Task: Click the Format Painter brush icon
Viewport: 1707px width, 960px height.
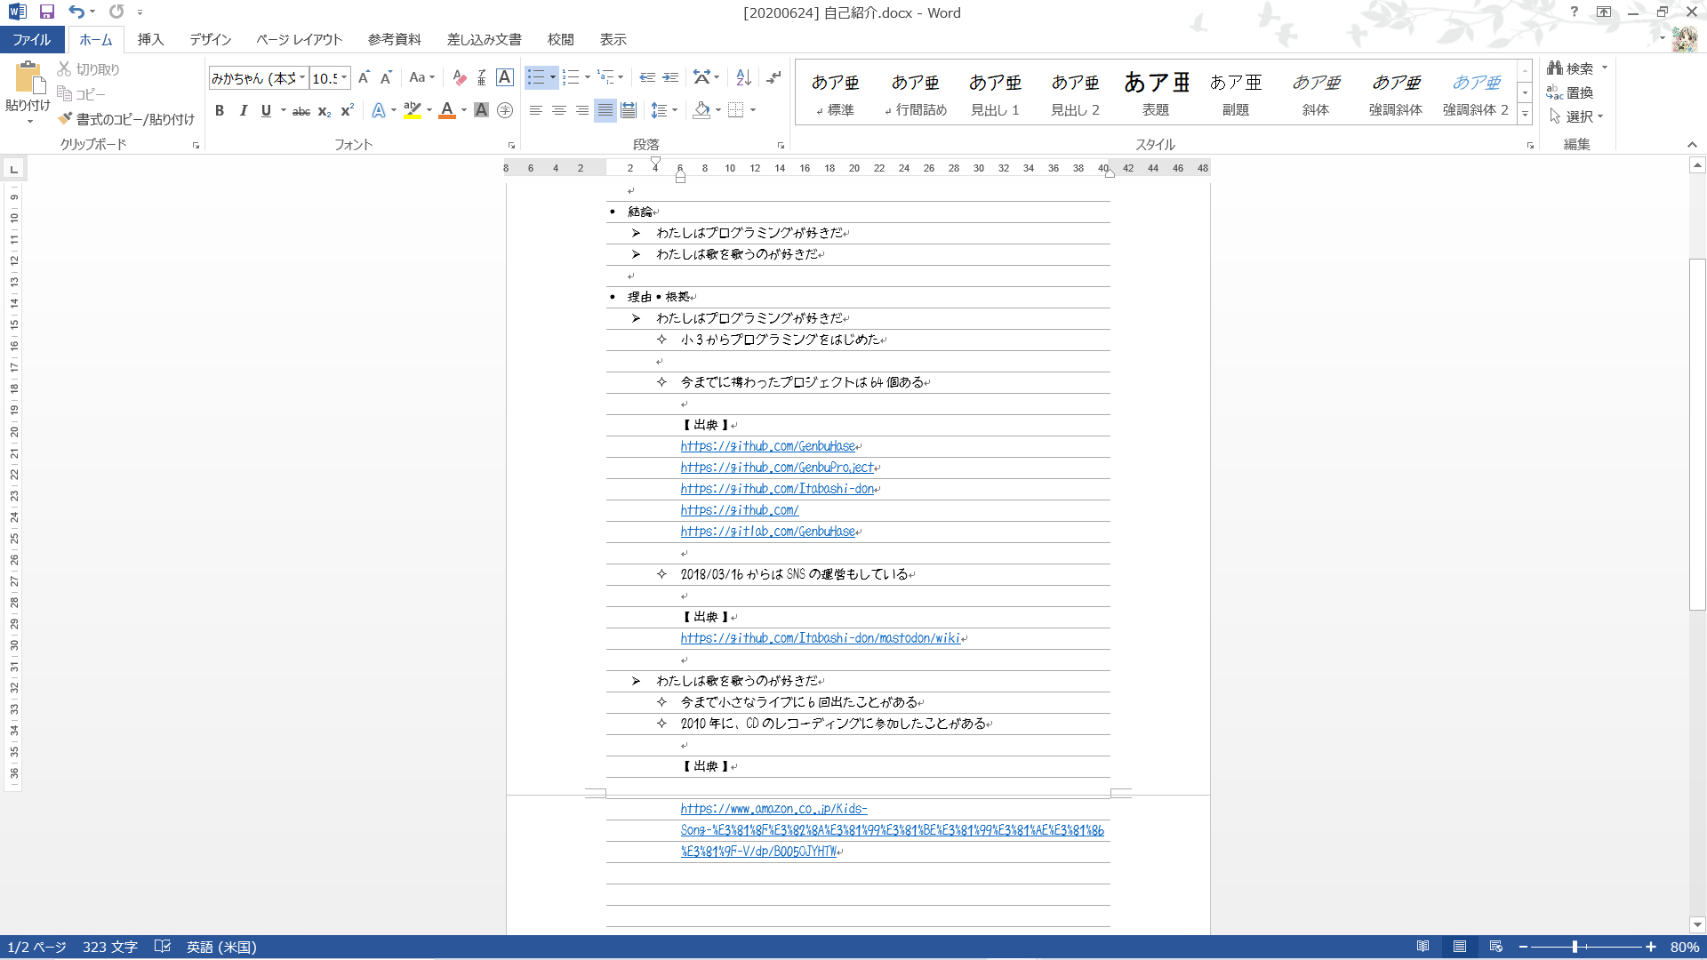Action: point(66,119)
